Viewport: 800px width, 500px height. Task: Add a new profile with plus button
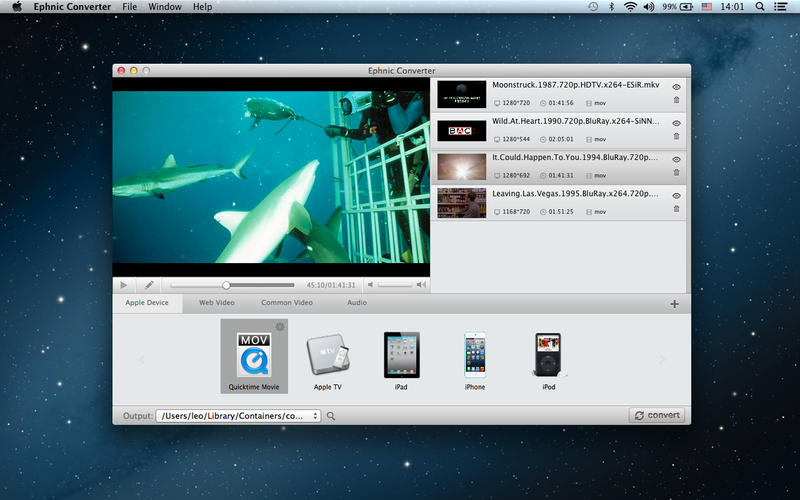tap(674, 304)
